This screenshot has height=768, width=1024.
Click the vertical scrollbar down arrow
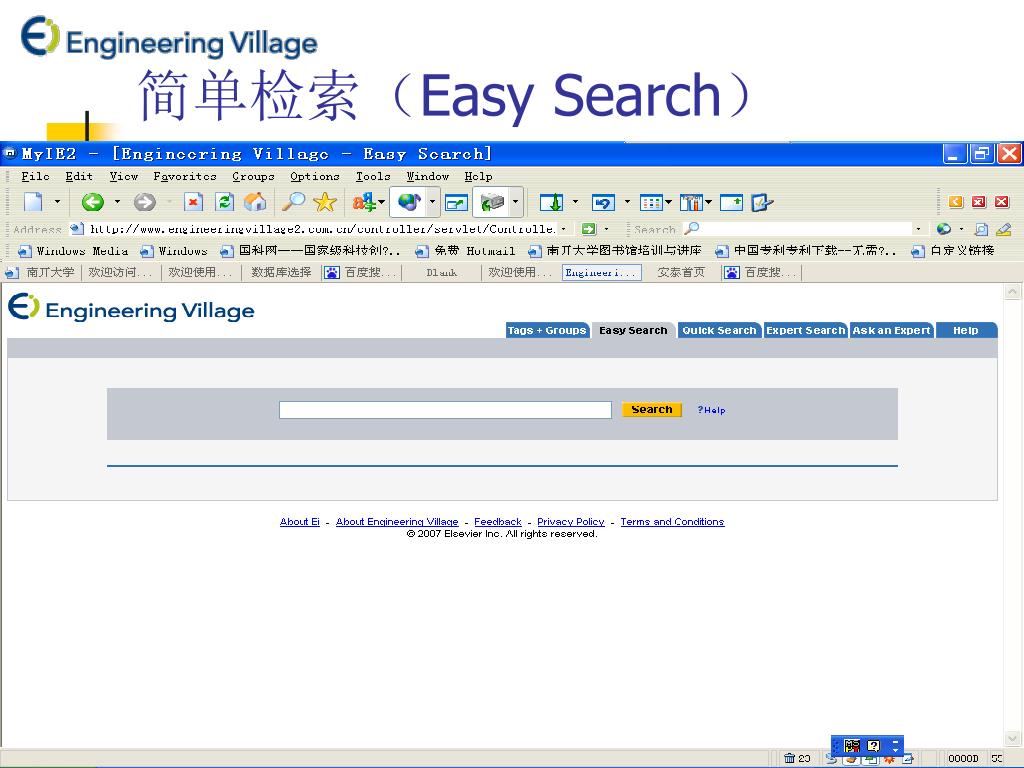1012,739
